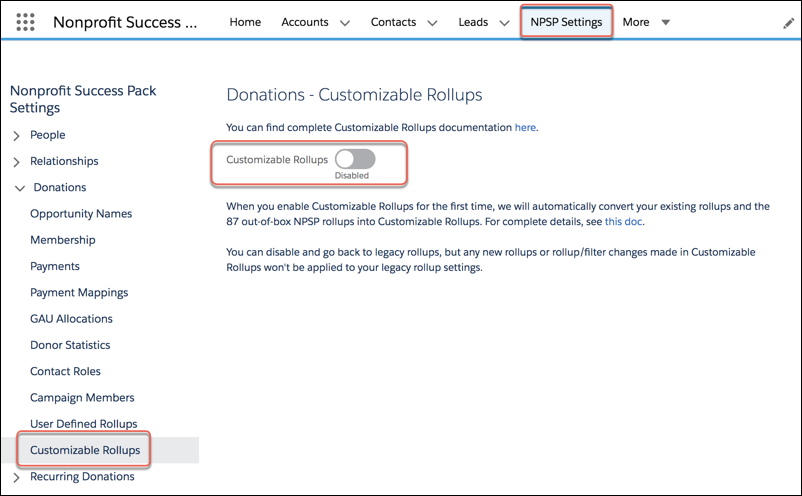
Task: Open Contact Roles settings
Action: [x=65, y=371]
